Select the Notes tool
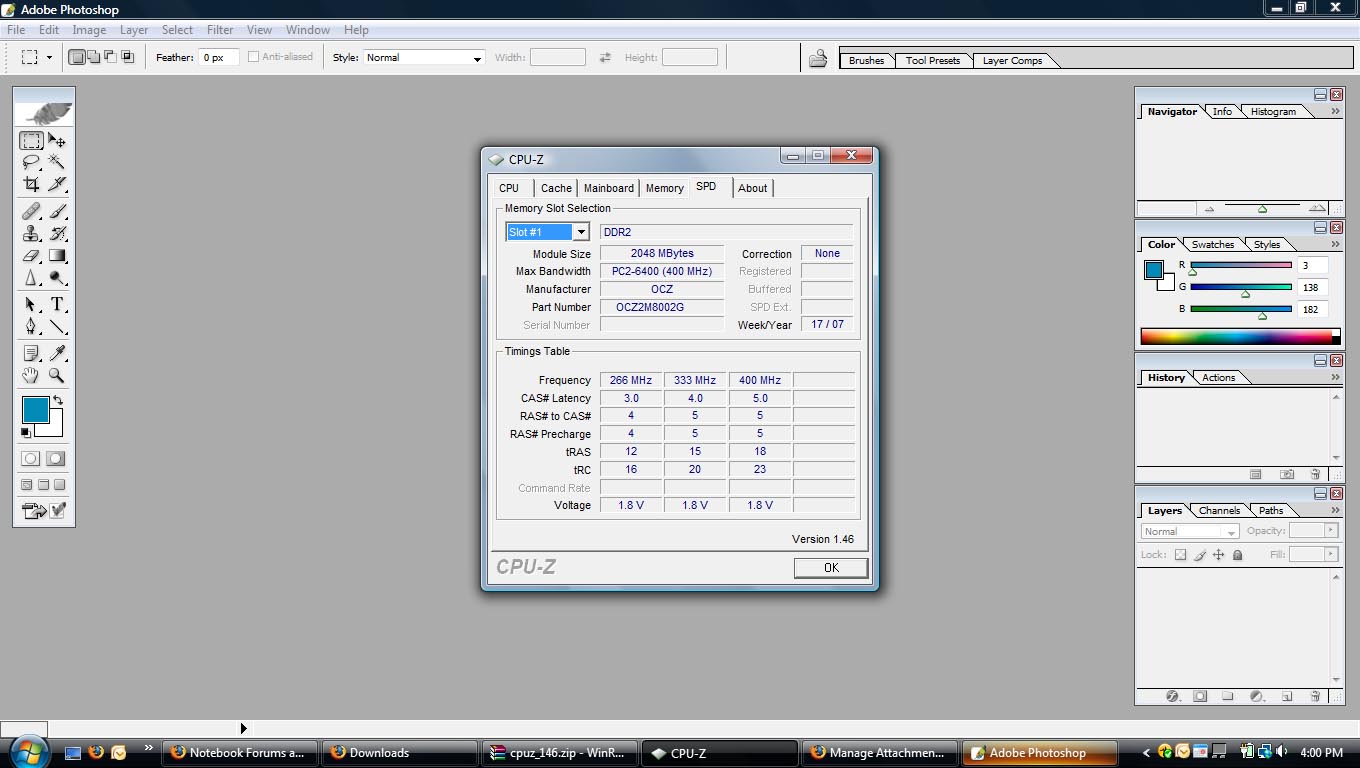 (31, 353)
